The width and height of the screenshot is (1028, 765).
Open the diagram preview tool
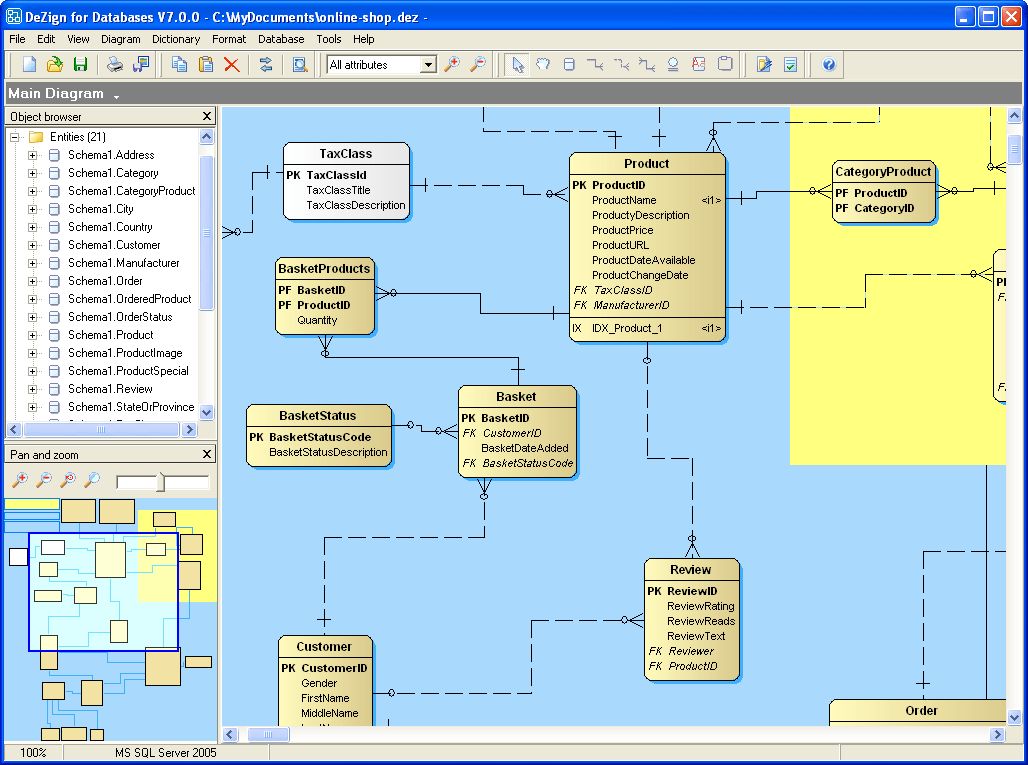click(x=300, y=63)
